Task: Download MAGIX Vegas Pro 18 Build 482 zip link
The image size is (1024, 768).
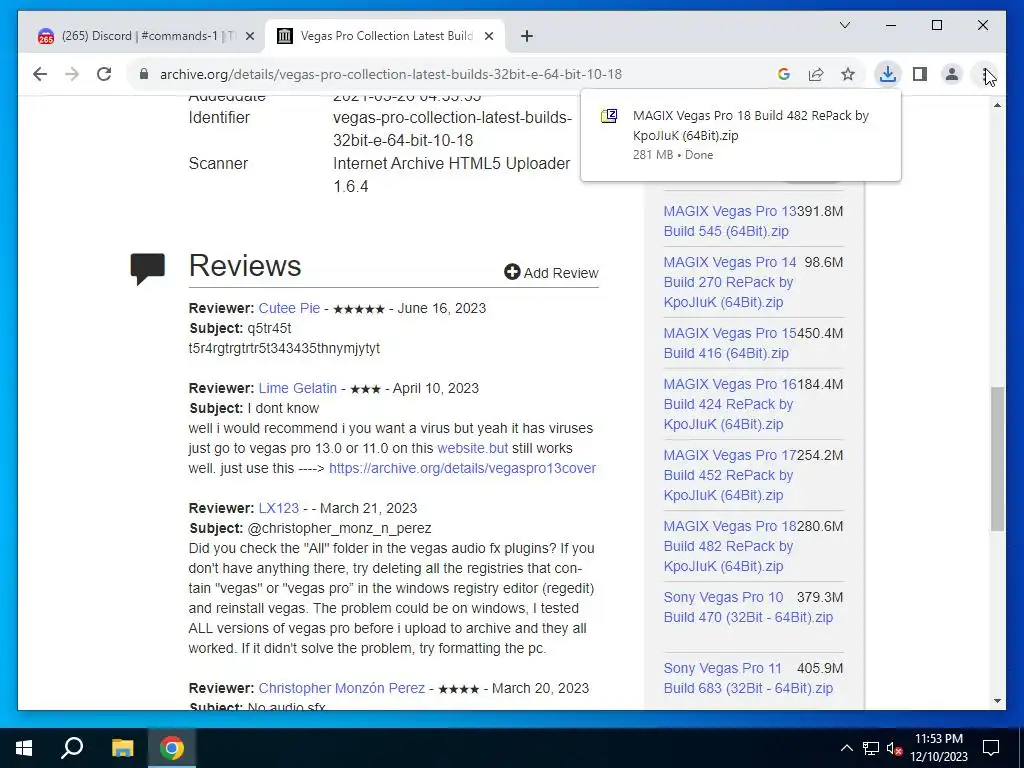Action: (729, 546)
